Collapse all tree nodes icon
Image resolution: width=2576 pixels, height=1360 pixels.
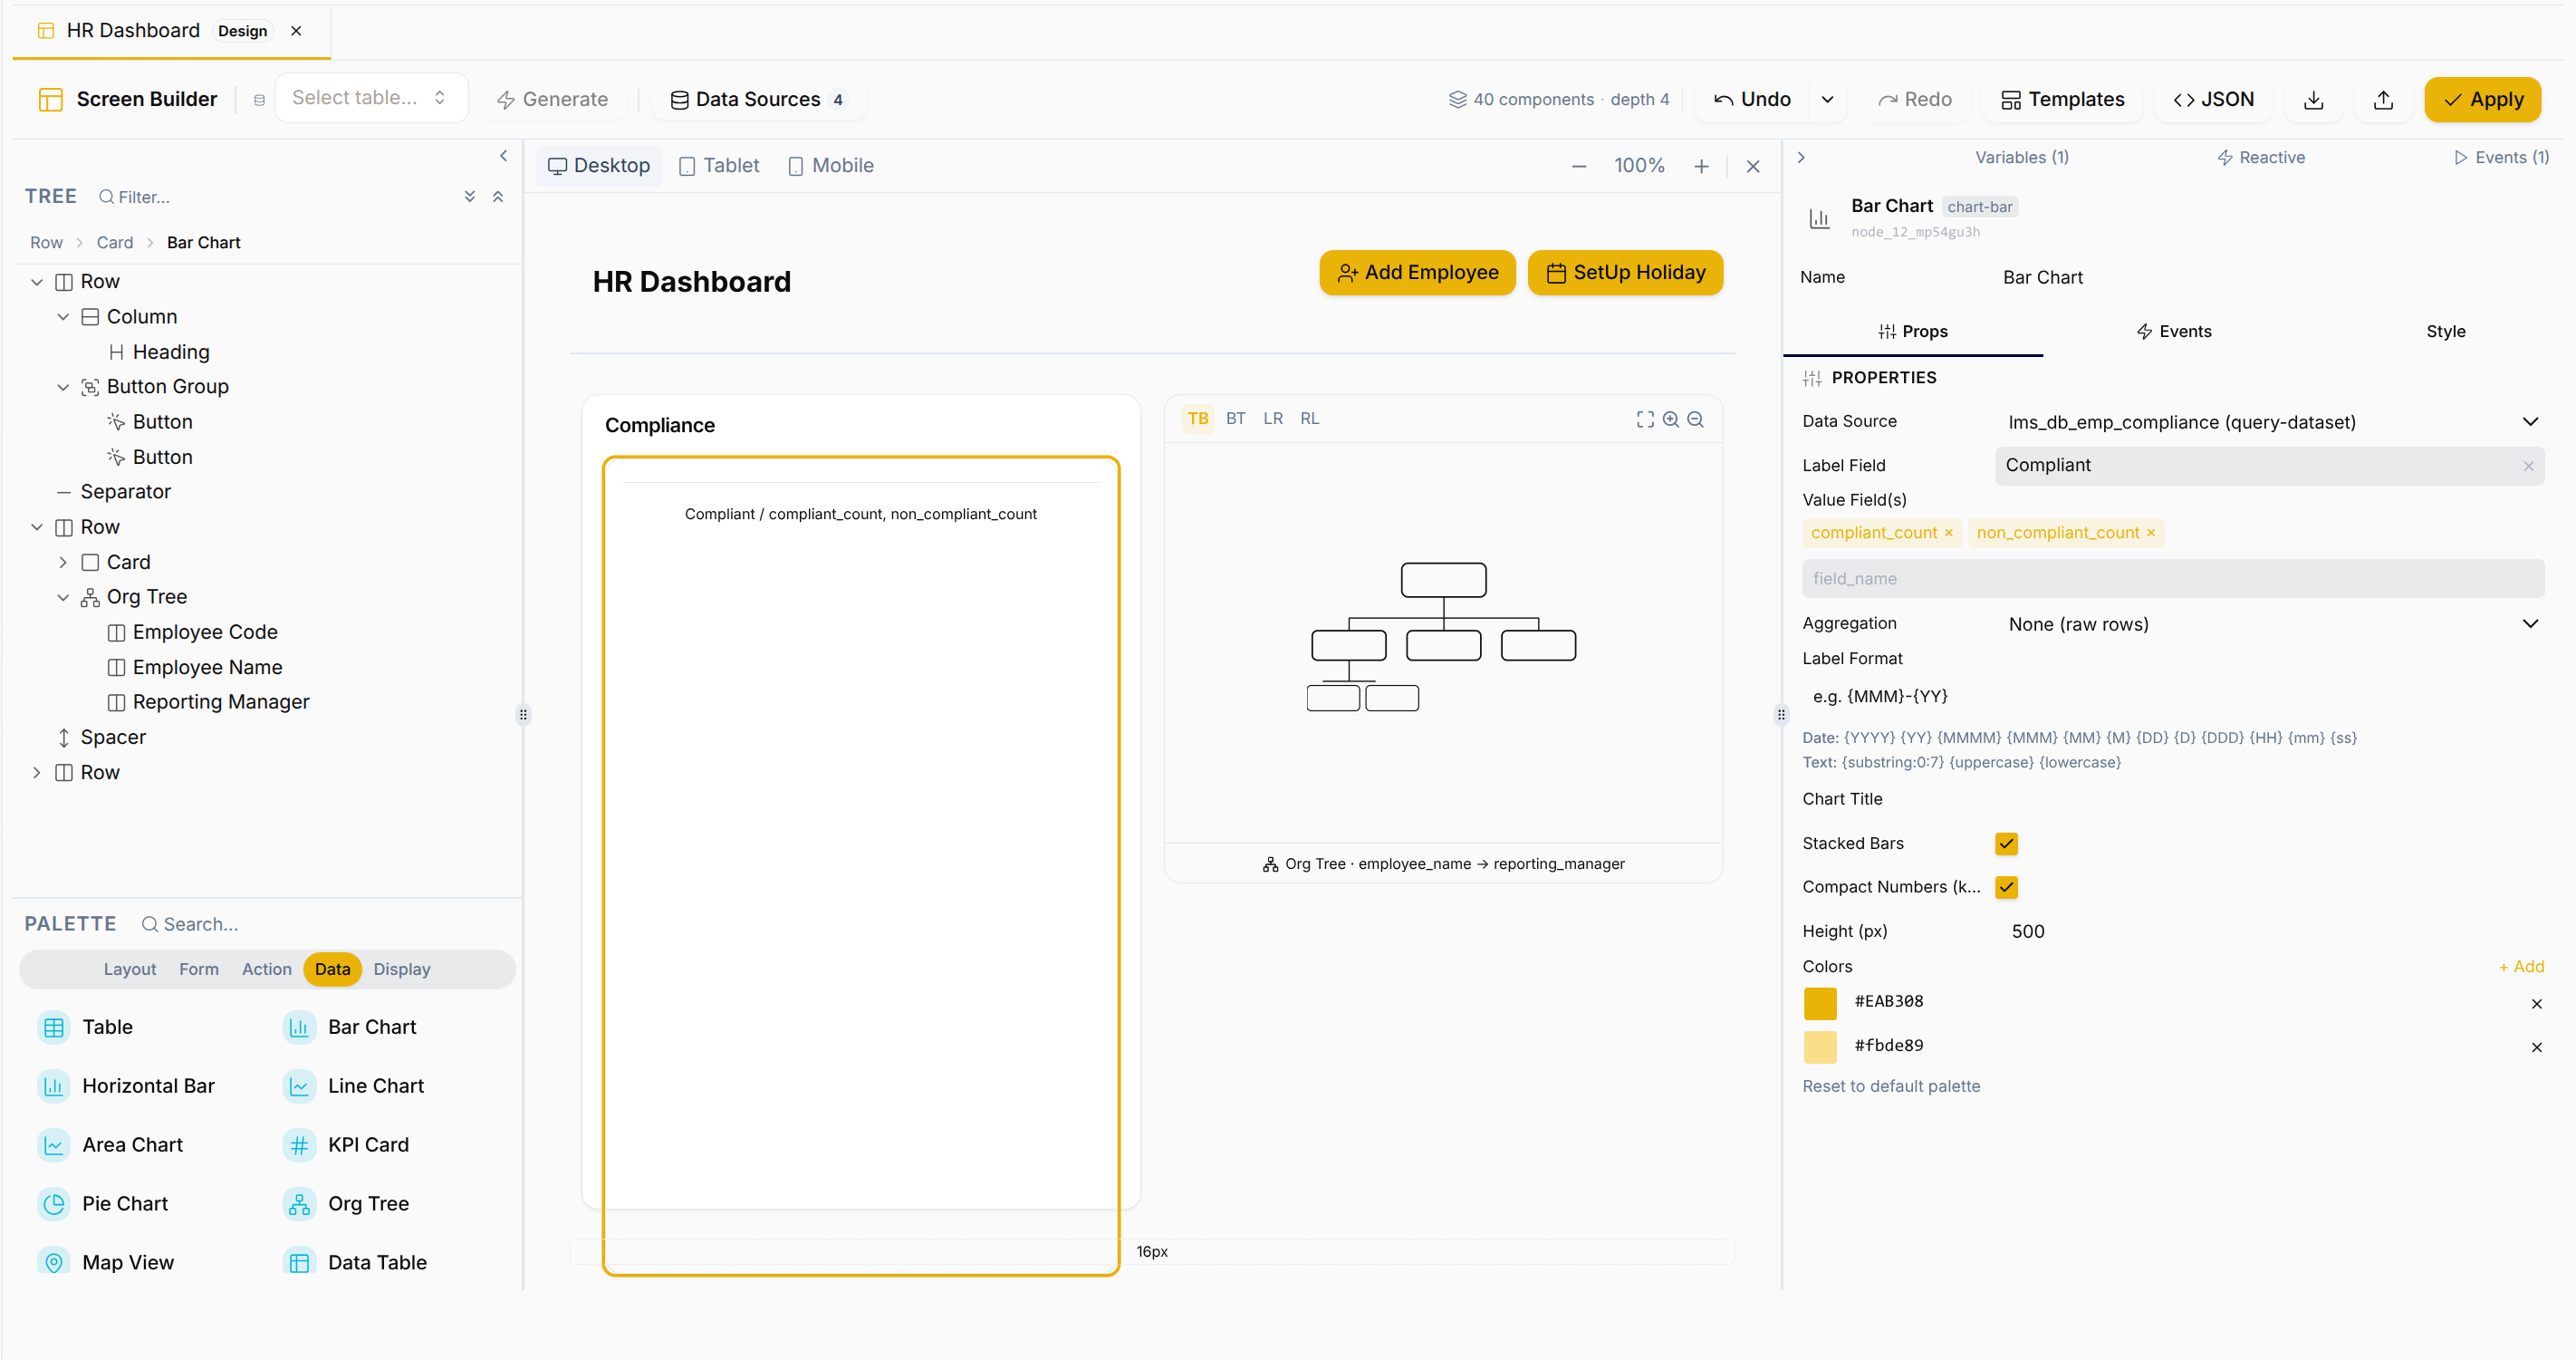[497, 196]
